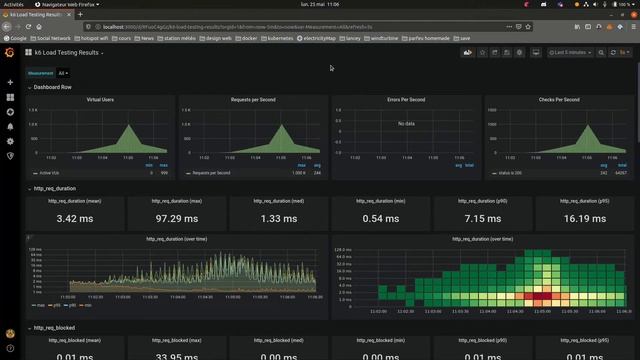Open Alerting bell icon in sidebar
The height and width of the screenshot is (360, 640).
[10, 127]
